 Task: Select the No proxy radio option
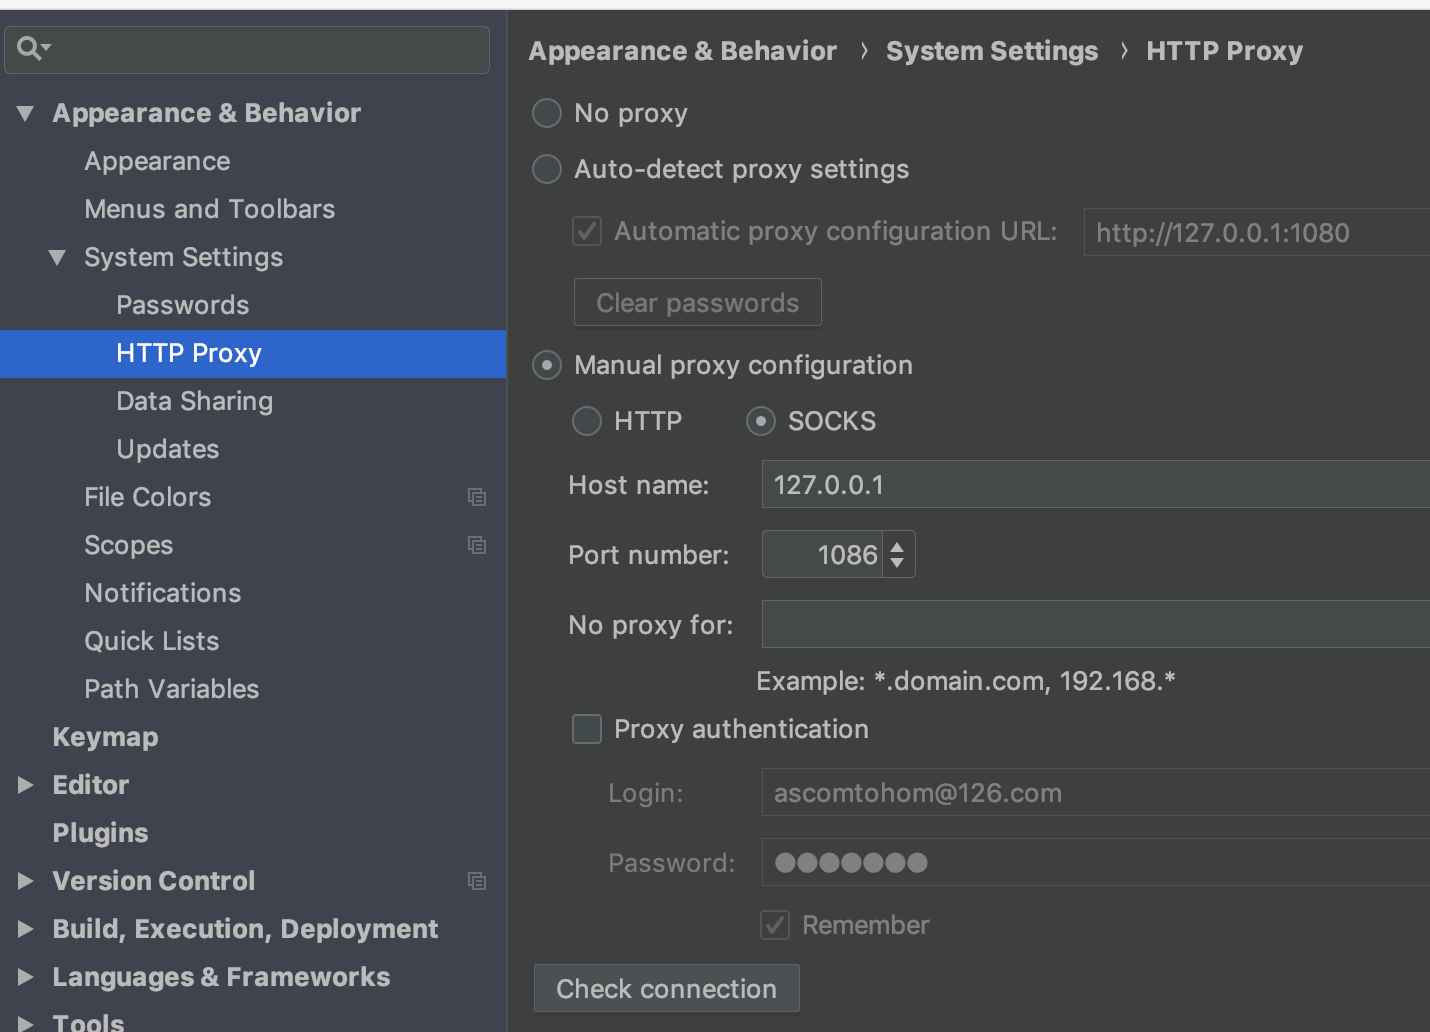[547, 113]
